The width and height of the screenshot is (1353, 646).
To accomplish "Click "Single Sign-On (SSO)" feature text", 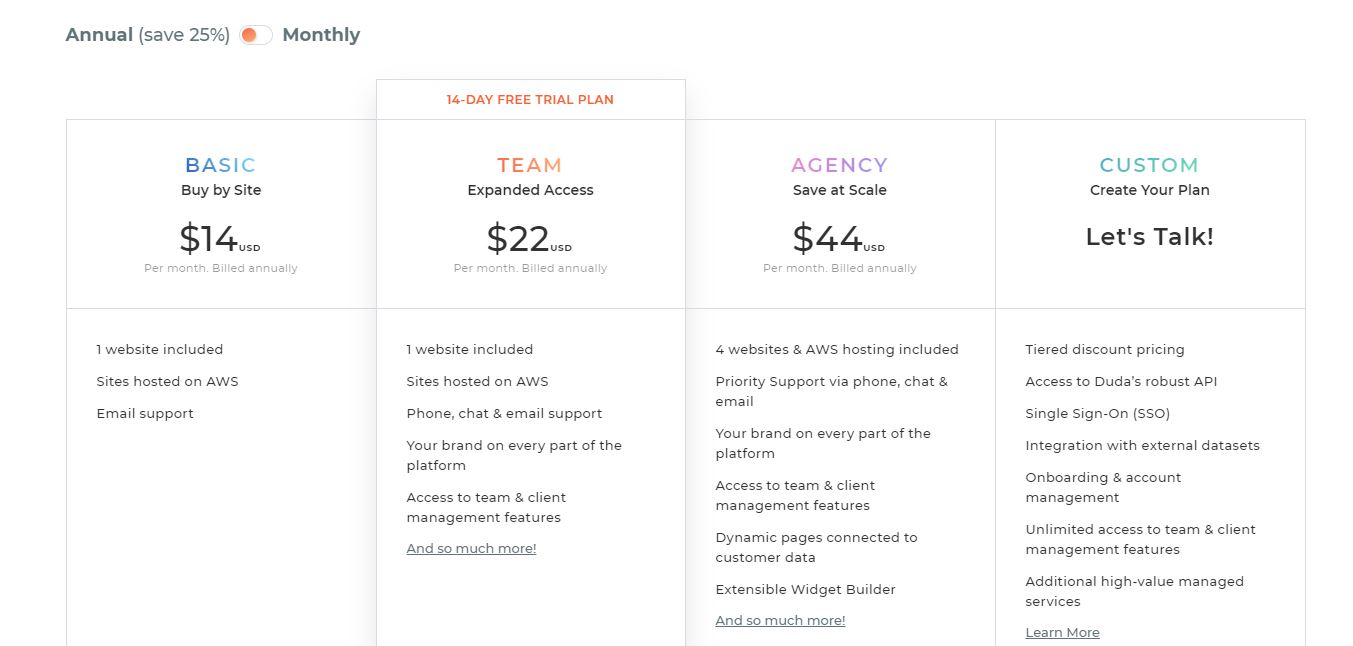I will pyautogui.click(x=1097, y=414).
